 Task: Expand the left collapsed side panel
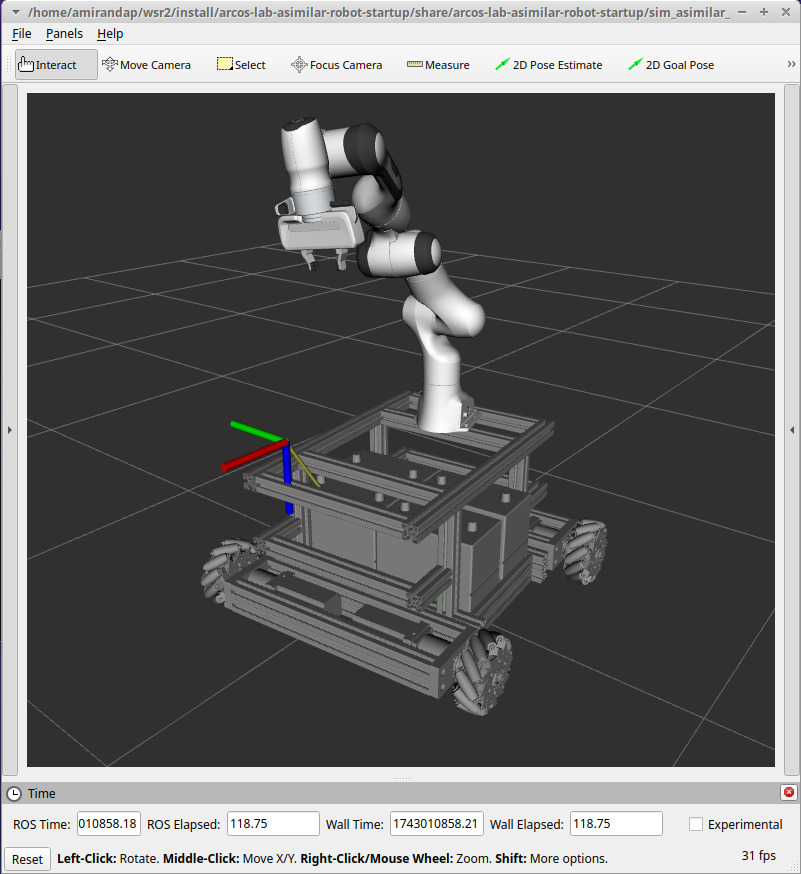9,430
